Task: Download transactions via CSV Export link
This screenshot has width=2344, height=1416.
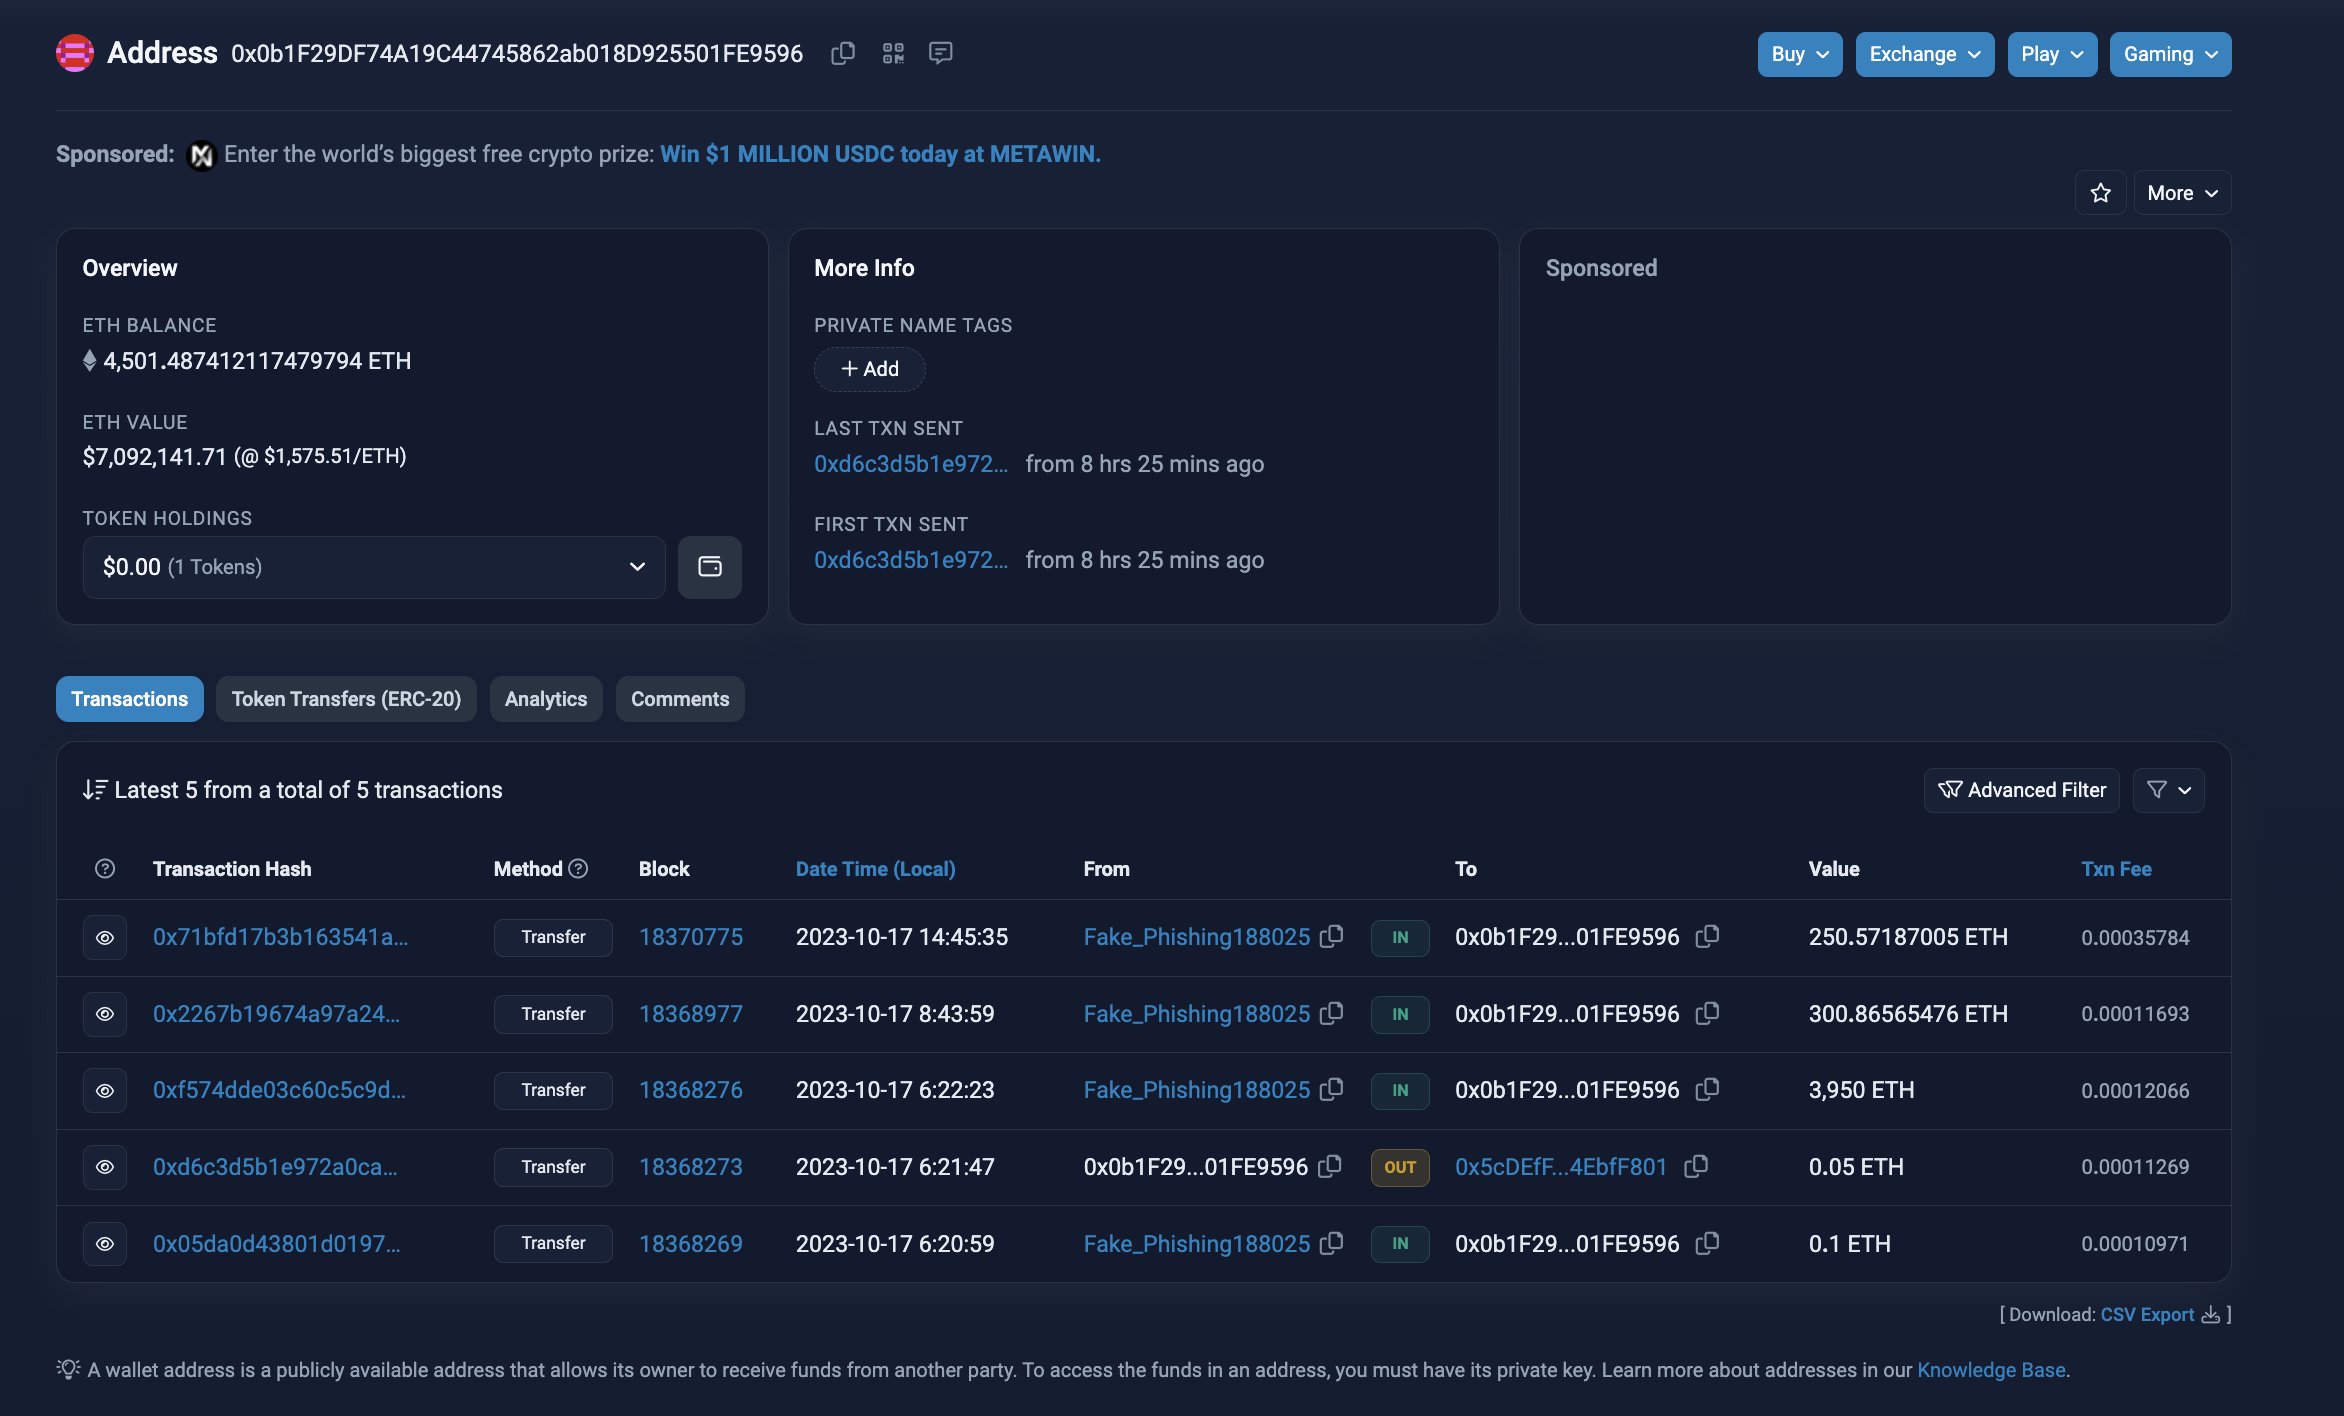Action: click(2147, 1314)
